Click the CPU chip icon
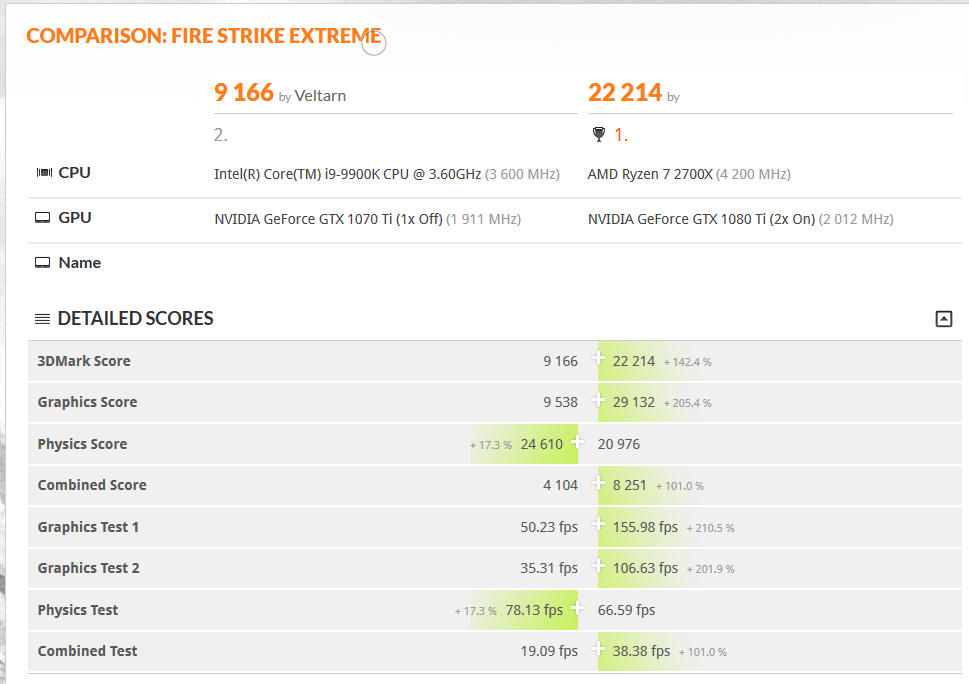 click(43, 173)
